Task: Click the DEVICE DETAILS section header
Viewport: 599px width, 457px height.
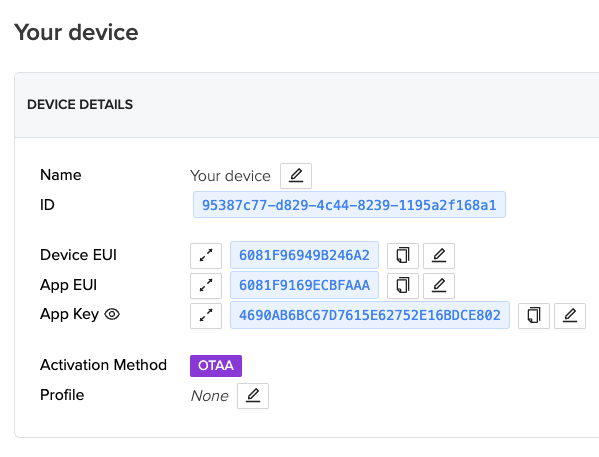Action: 80,105
